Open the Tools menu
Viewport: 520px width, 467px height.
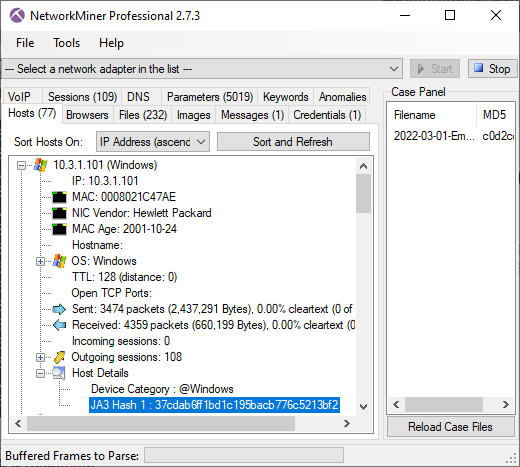tap(67, 43)
